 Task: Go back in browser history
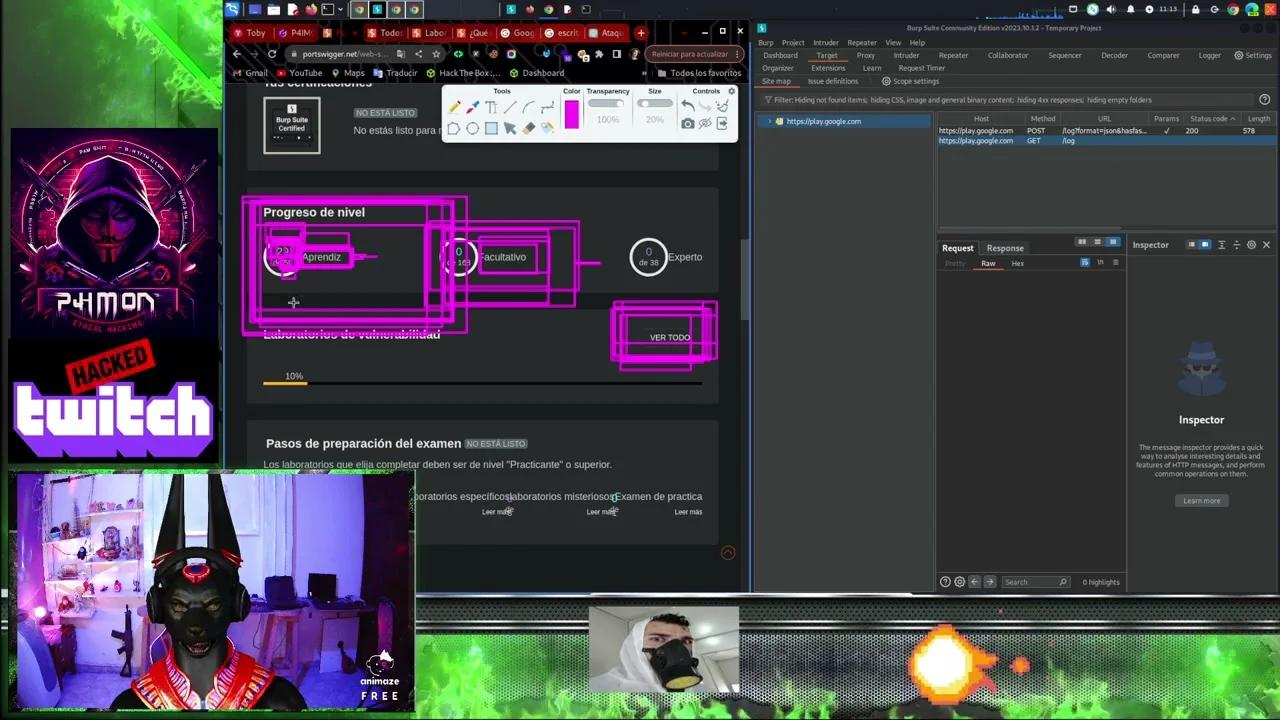pos(237,54)
